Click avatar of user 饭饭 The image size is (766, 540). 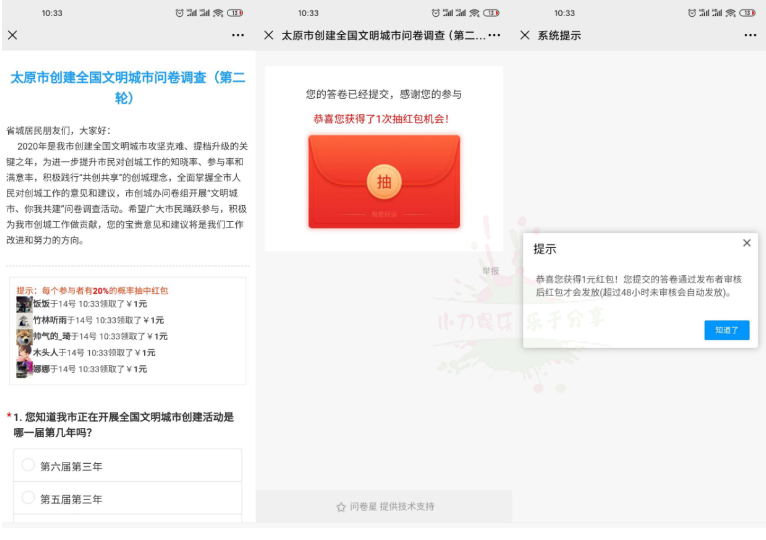[x=24, y=304]
